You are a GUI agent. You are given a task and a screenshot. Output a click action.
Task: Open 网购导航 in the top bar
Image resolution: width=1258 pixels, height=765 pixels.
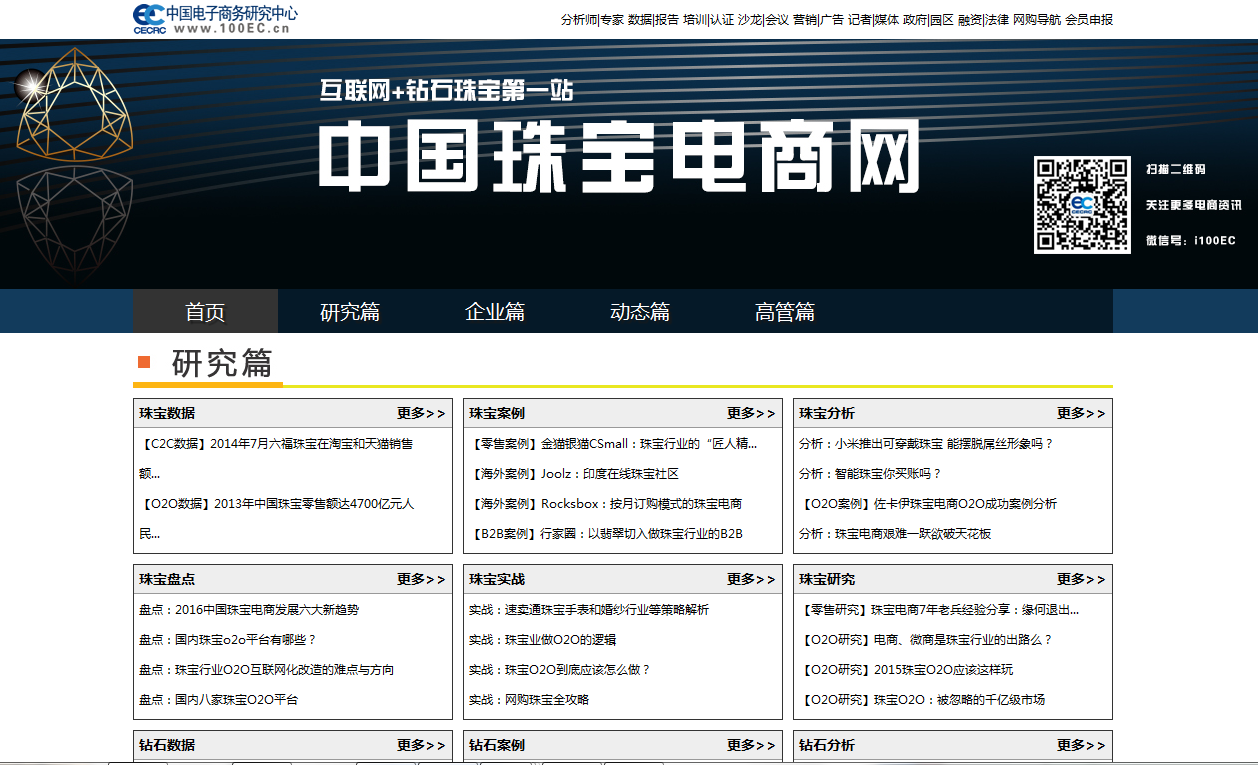[1037, 19]
